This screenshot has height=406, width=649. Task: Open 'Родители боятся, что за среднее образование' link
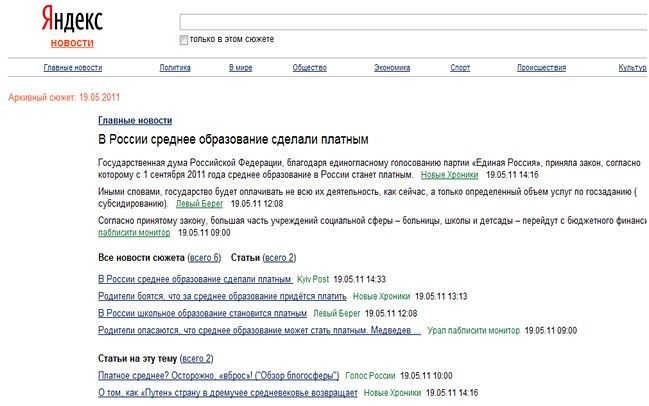click(x=222, y=296)
